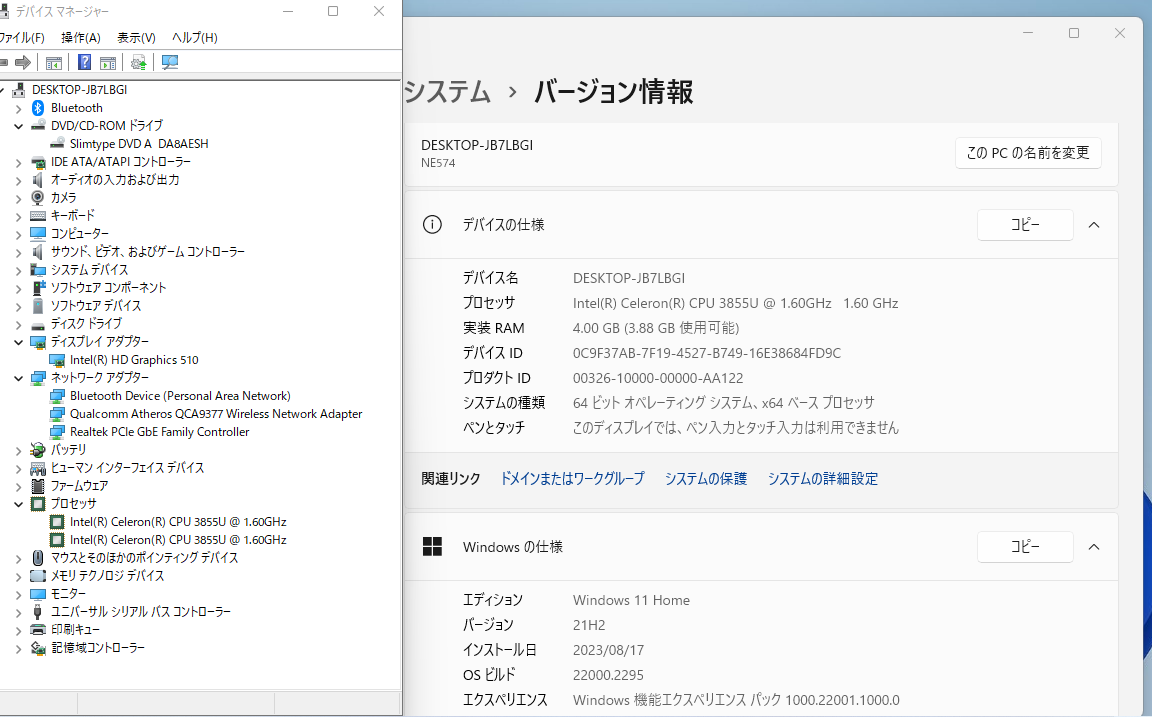The image size is (1152, 717).
Task: Click the printer queue (印刷キュー) icon
Action: 38,630
